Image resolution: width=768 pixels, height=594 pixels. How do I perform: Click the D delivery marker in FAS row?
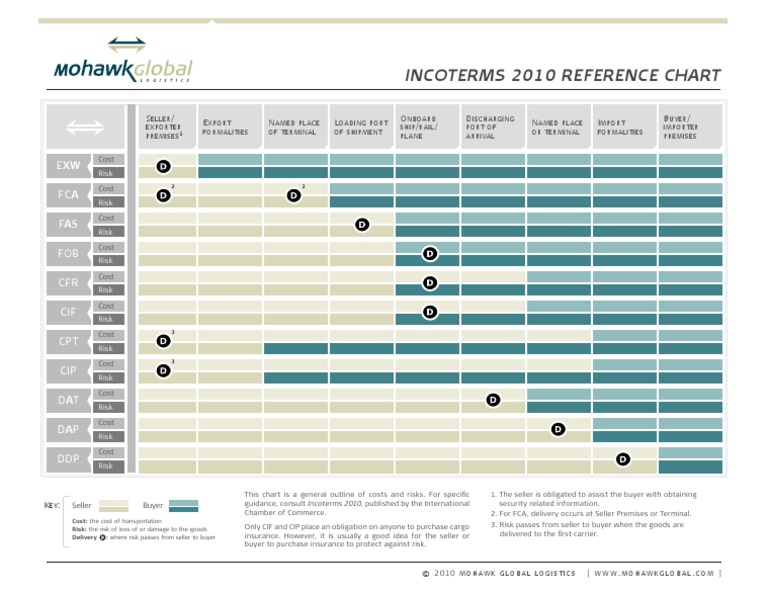pyautogui.click(x=362, y=225)
